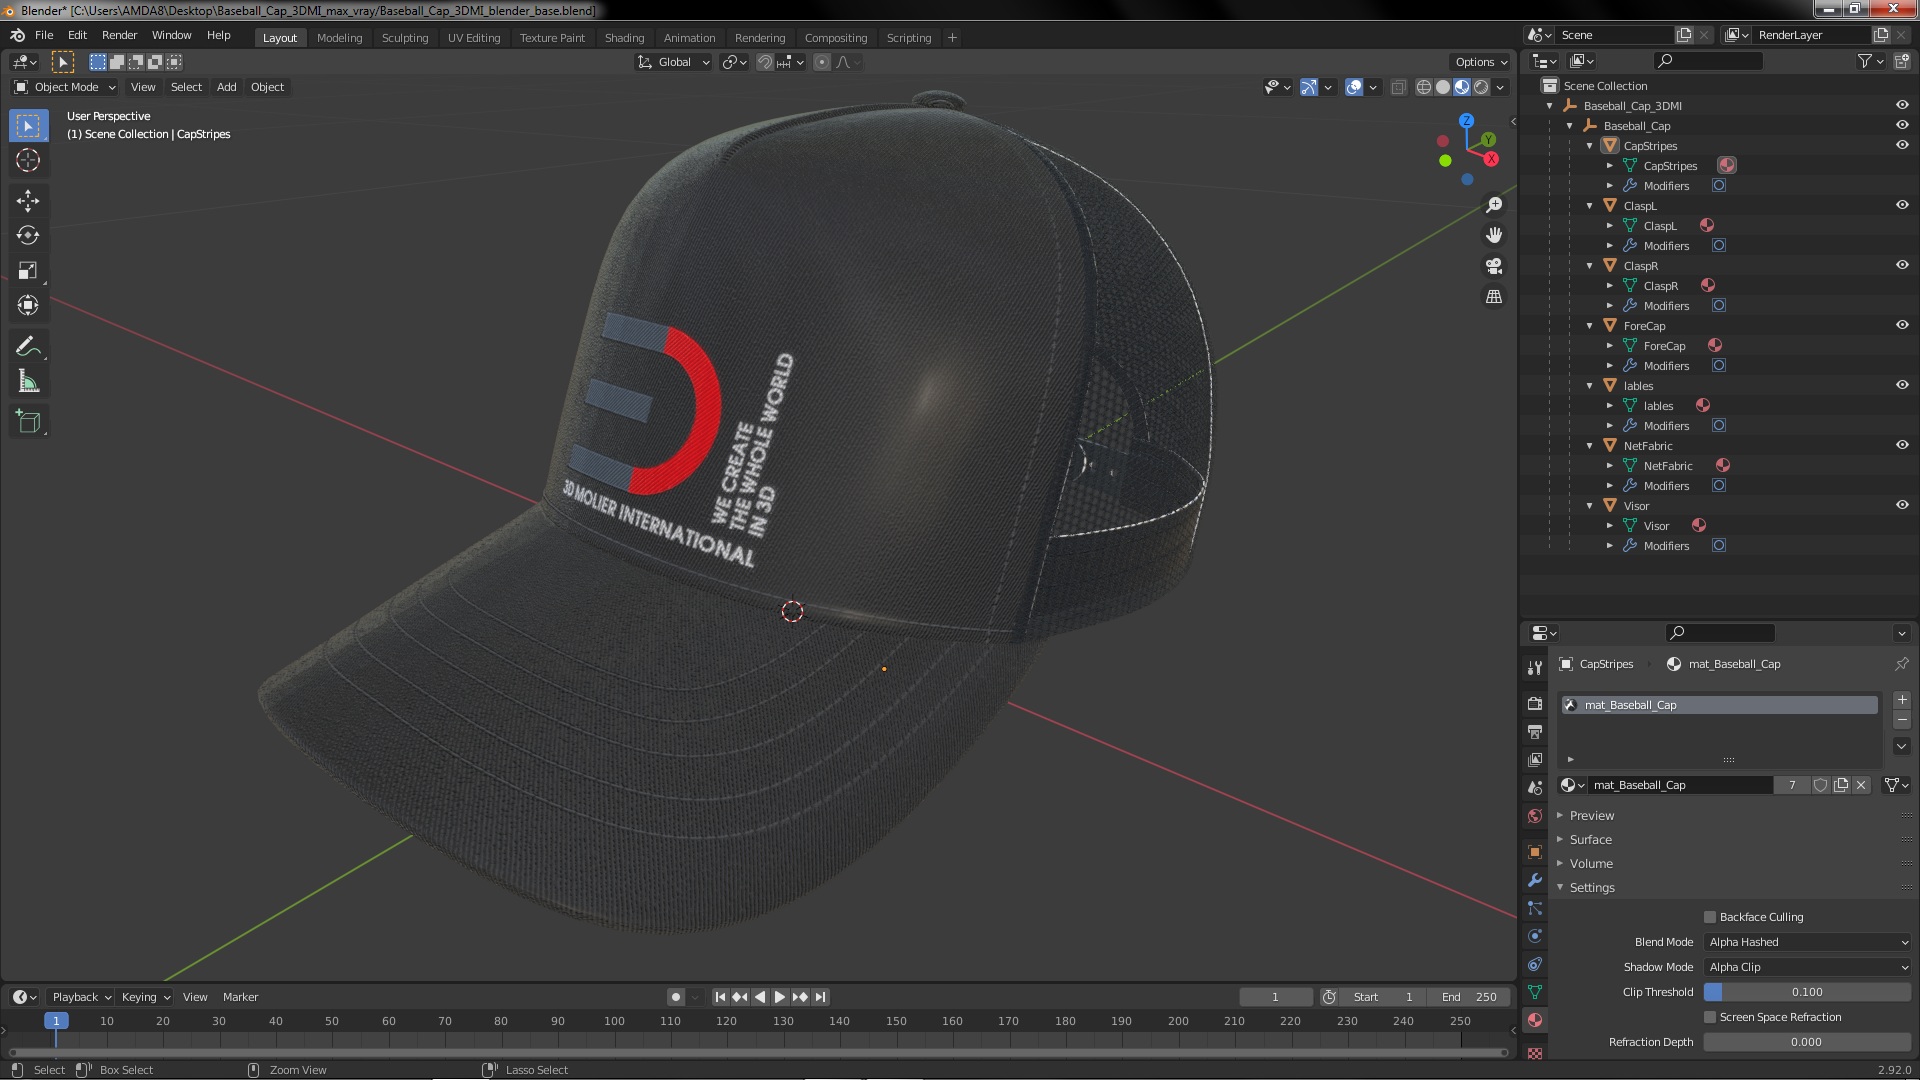Screen dimensions: 1920x1080
Task: Add material slot with plus button
Action: tap(1902, 700)
